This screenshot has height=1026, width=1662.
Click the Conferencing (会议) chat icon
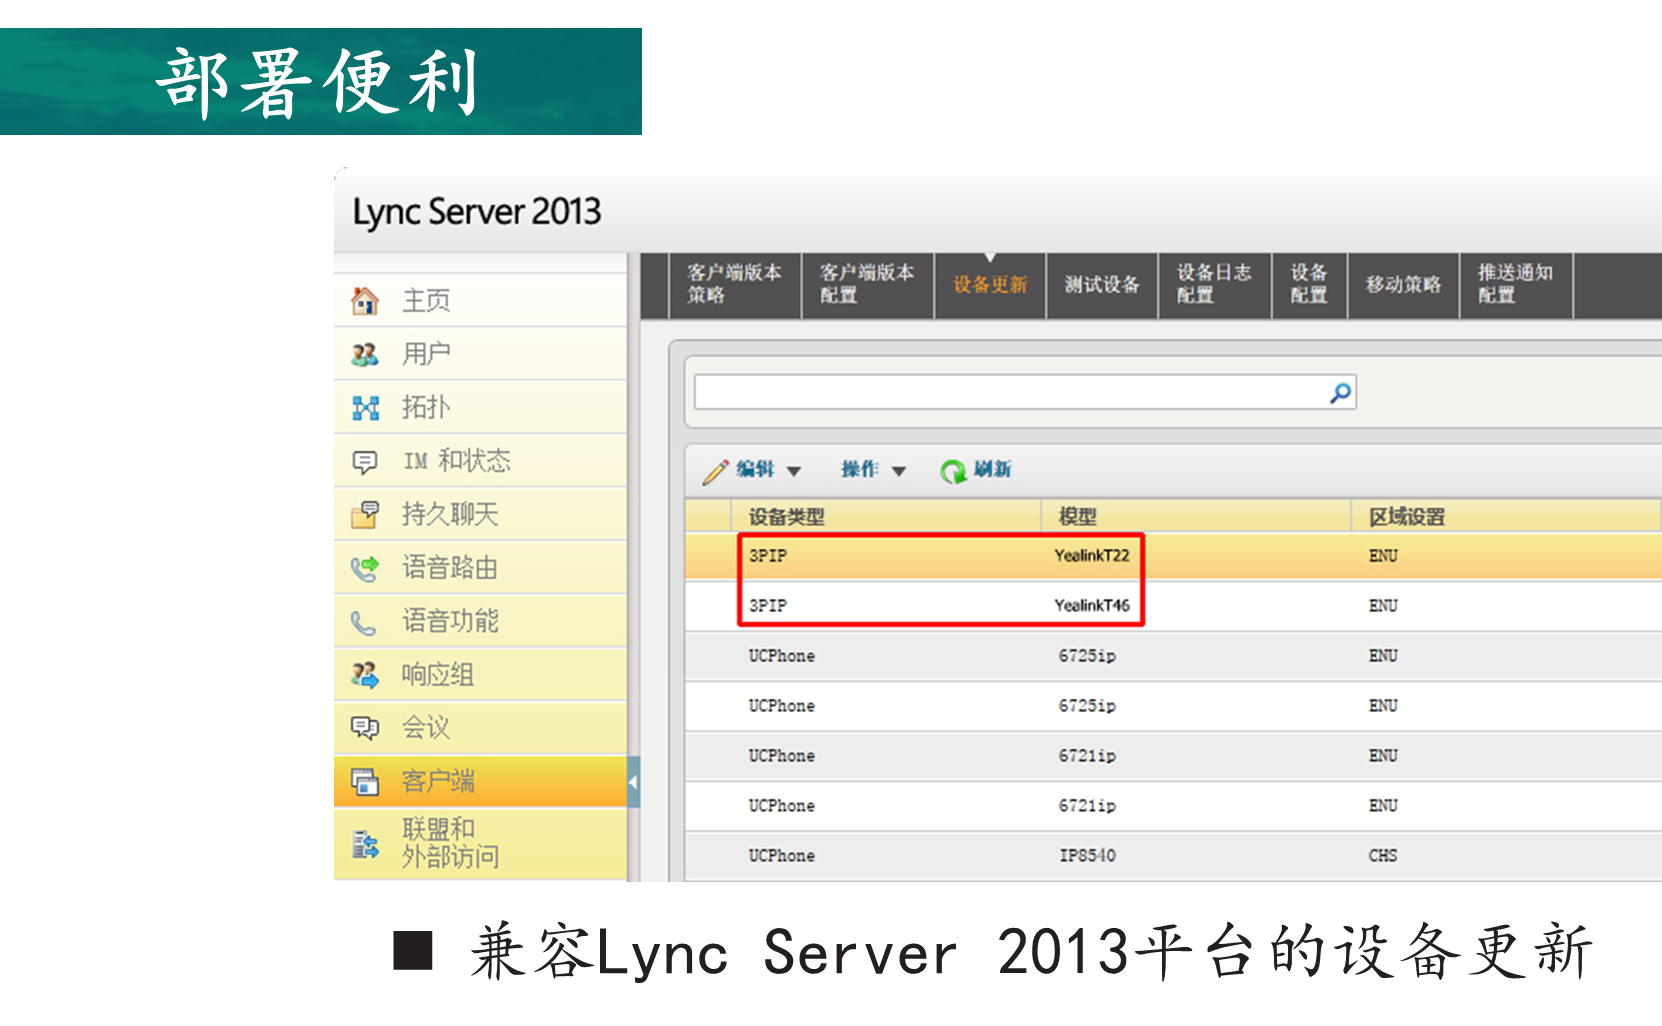pos(365,728)
